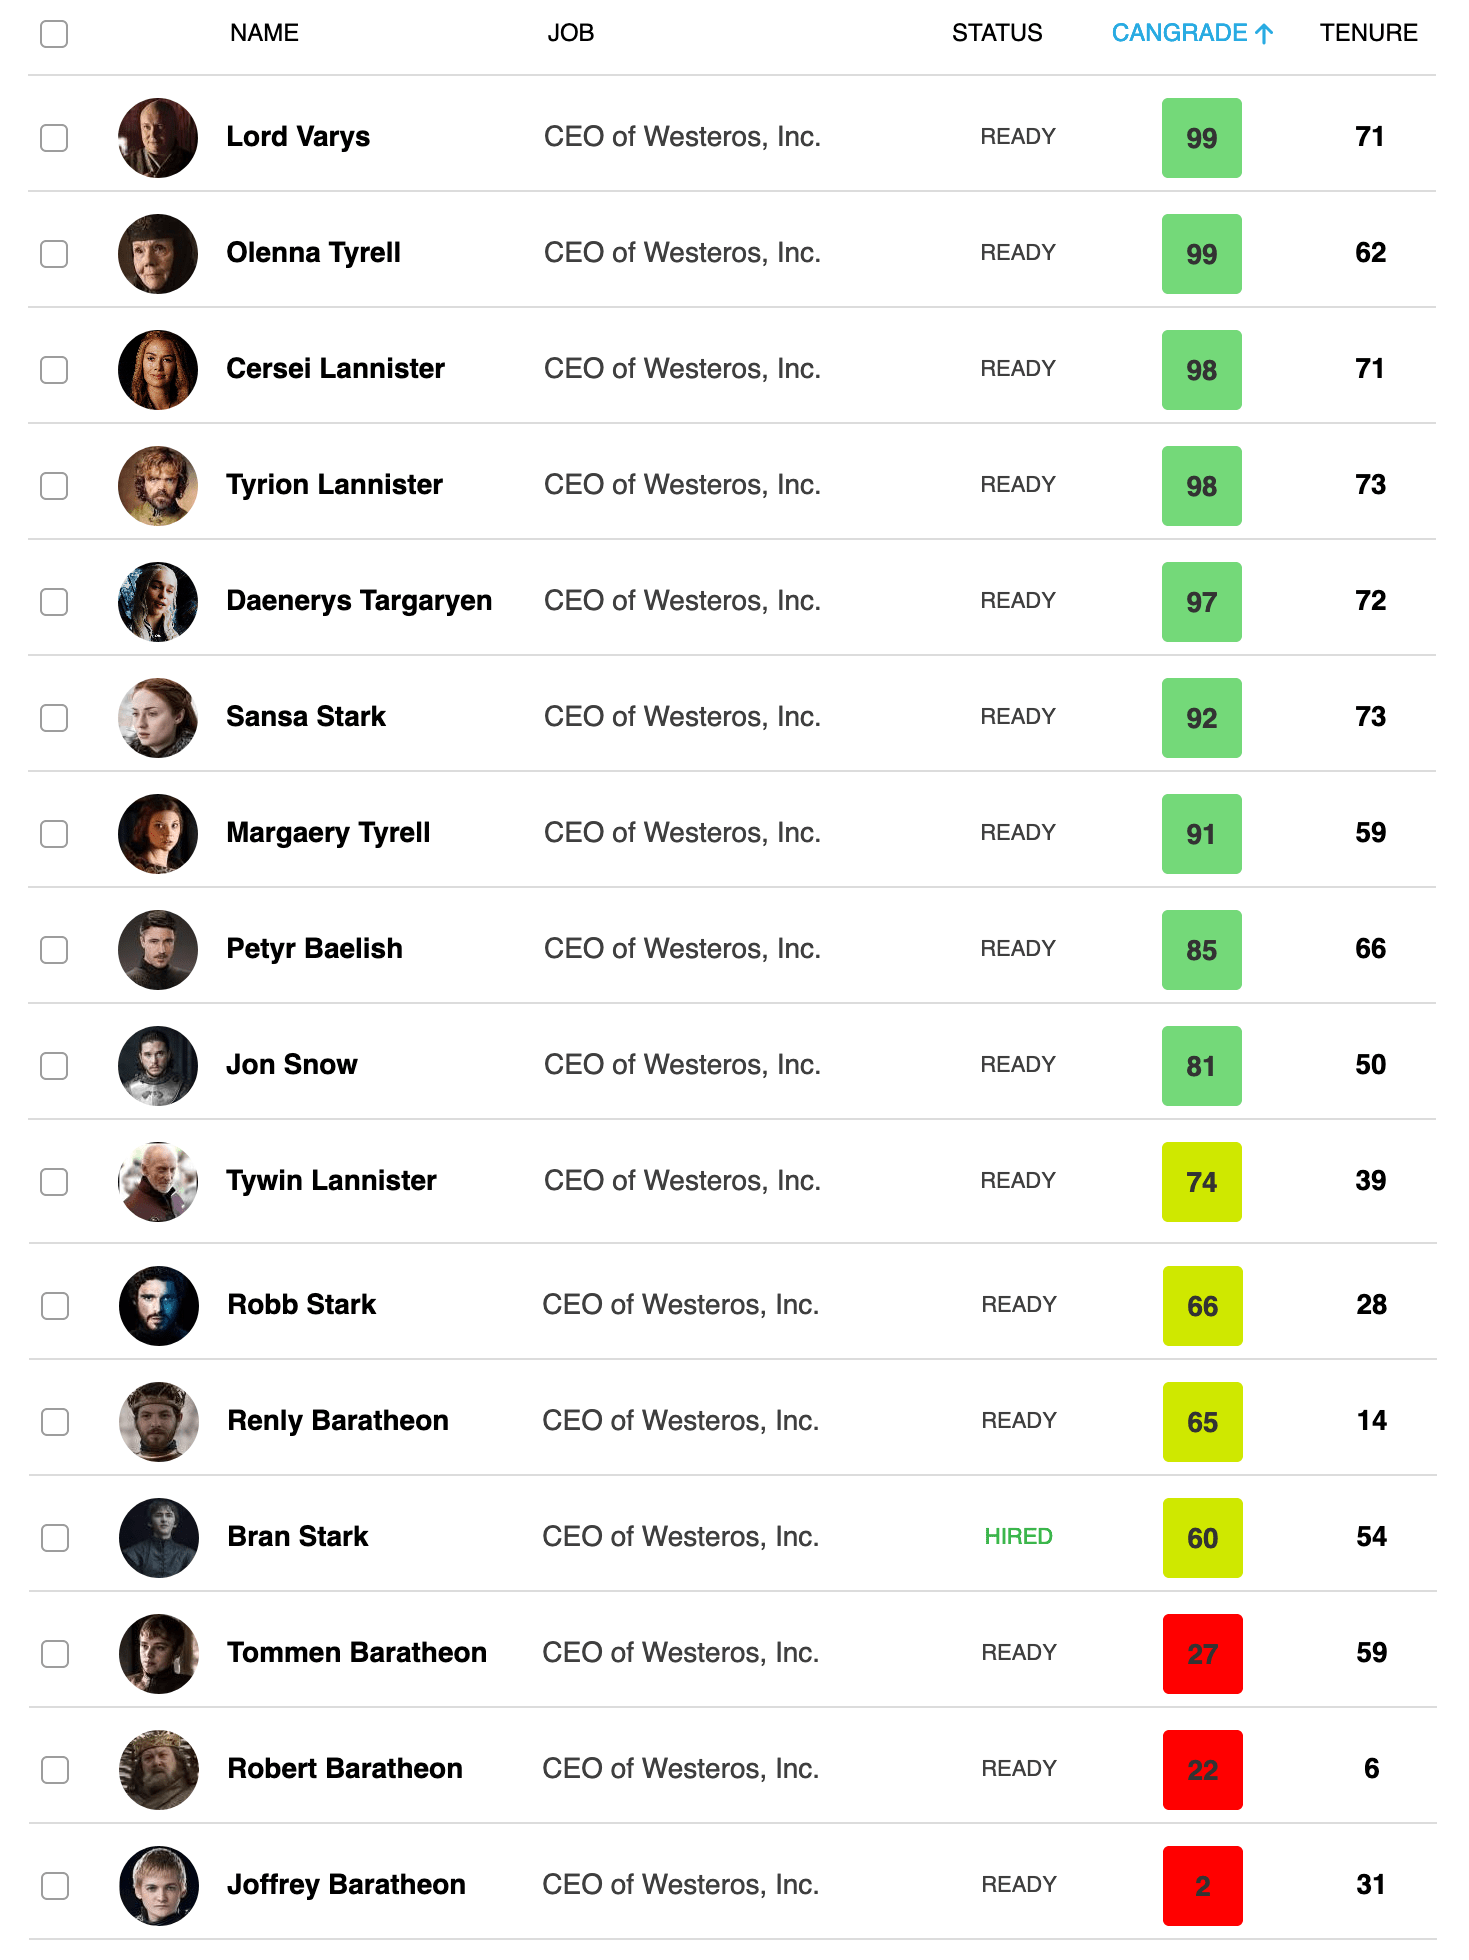Click the HIRED status for Bran Stark

pos(1018,1537)
